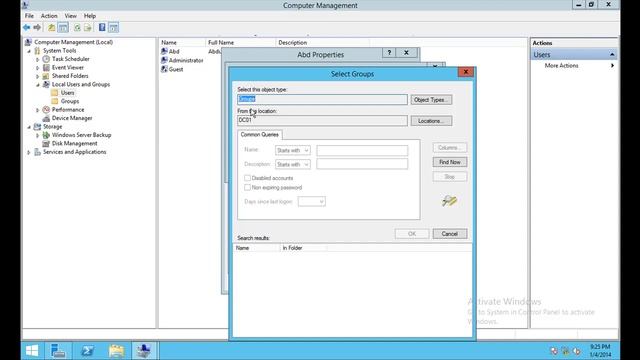Click the Object Types button
The image size is (640, 360).
point(431,100)
